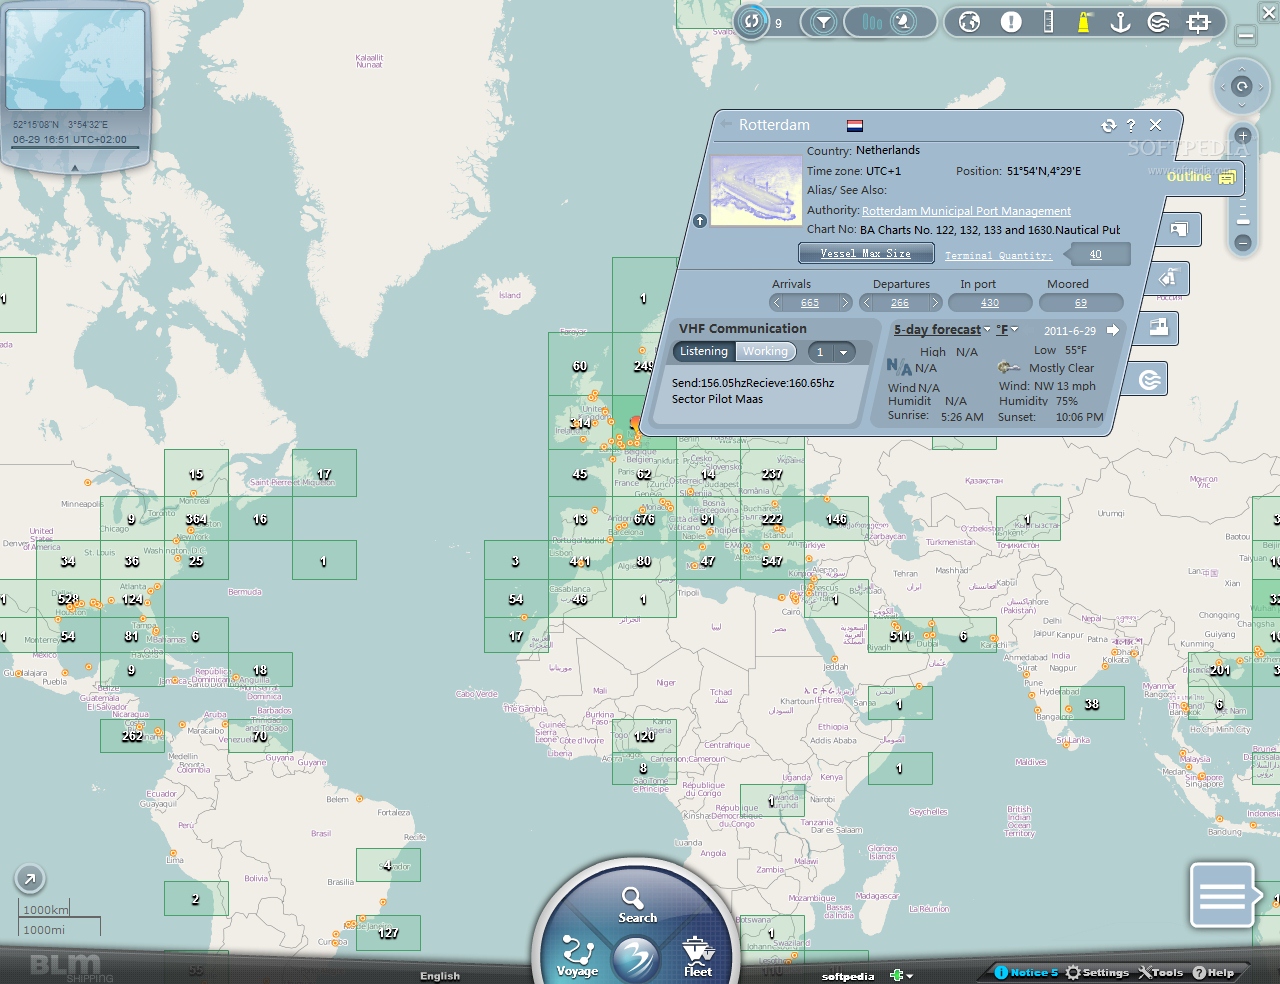This screenshot has width=1280, height=984.
Task: Switch VHF to Listening
Action: [704, 352]
